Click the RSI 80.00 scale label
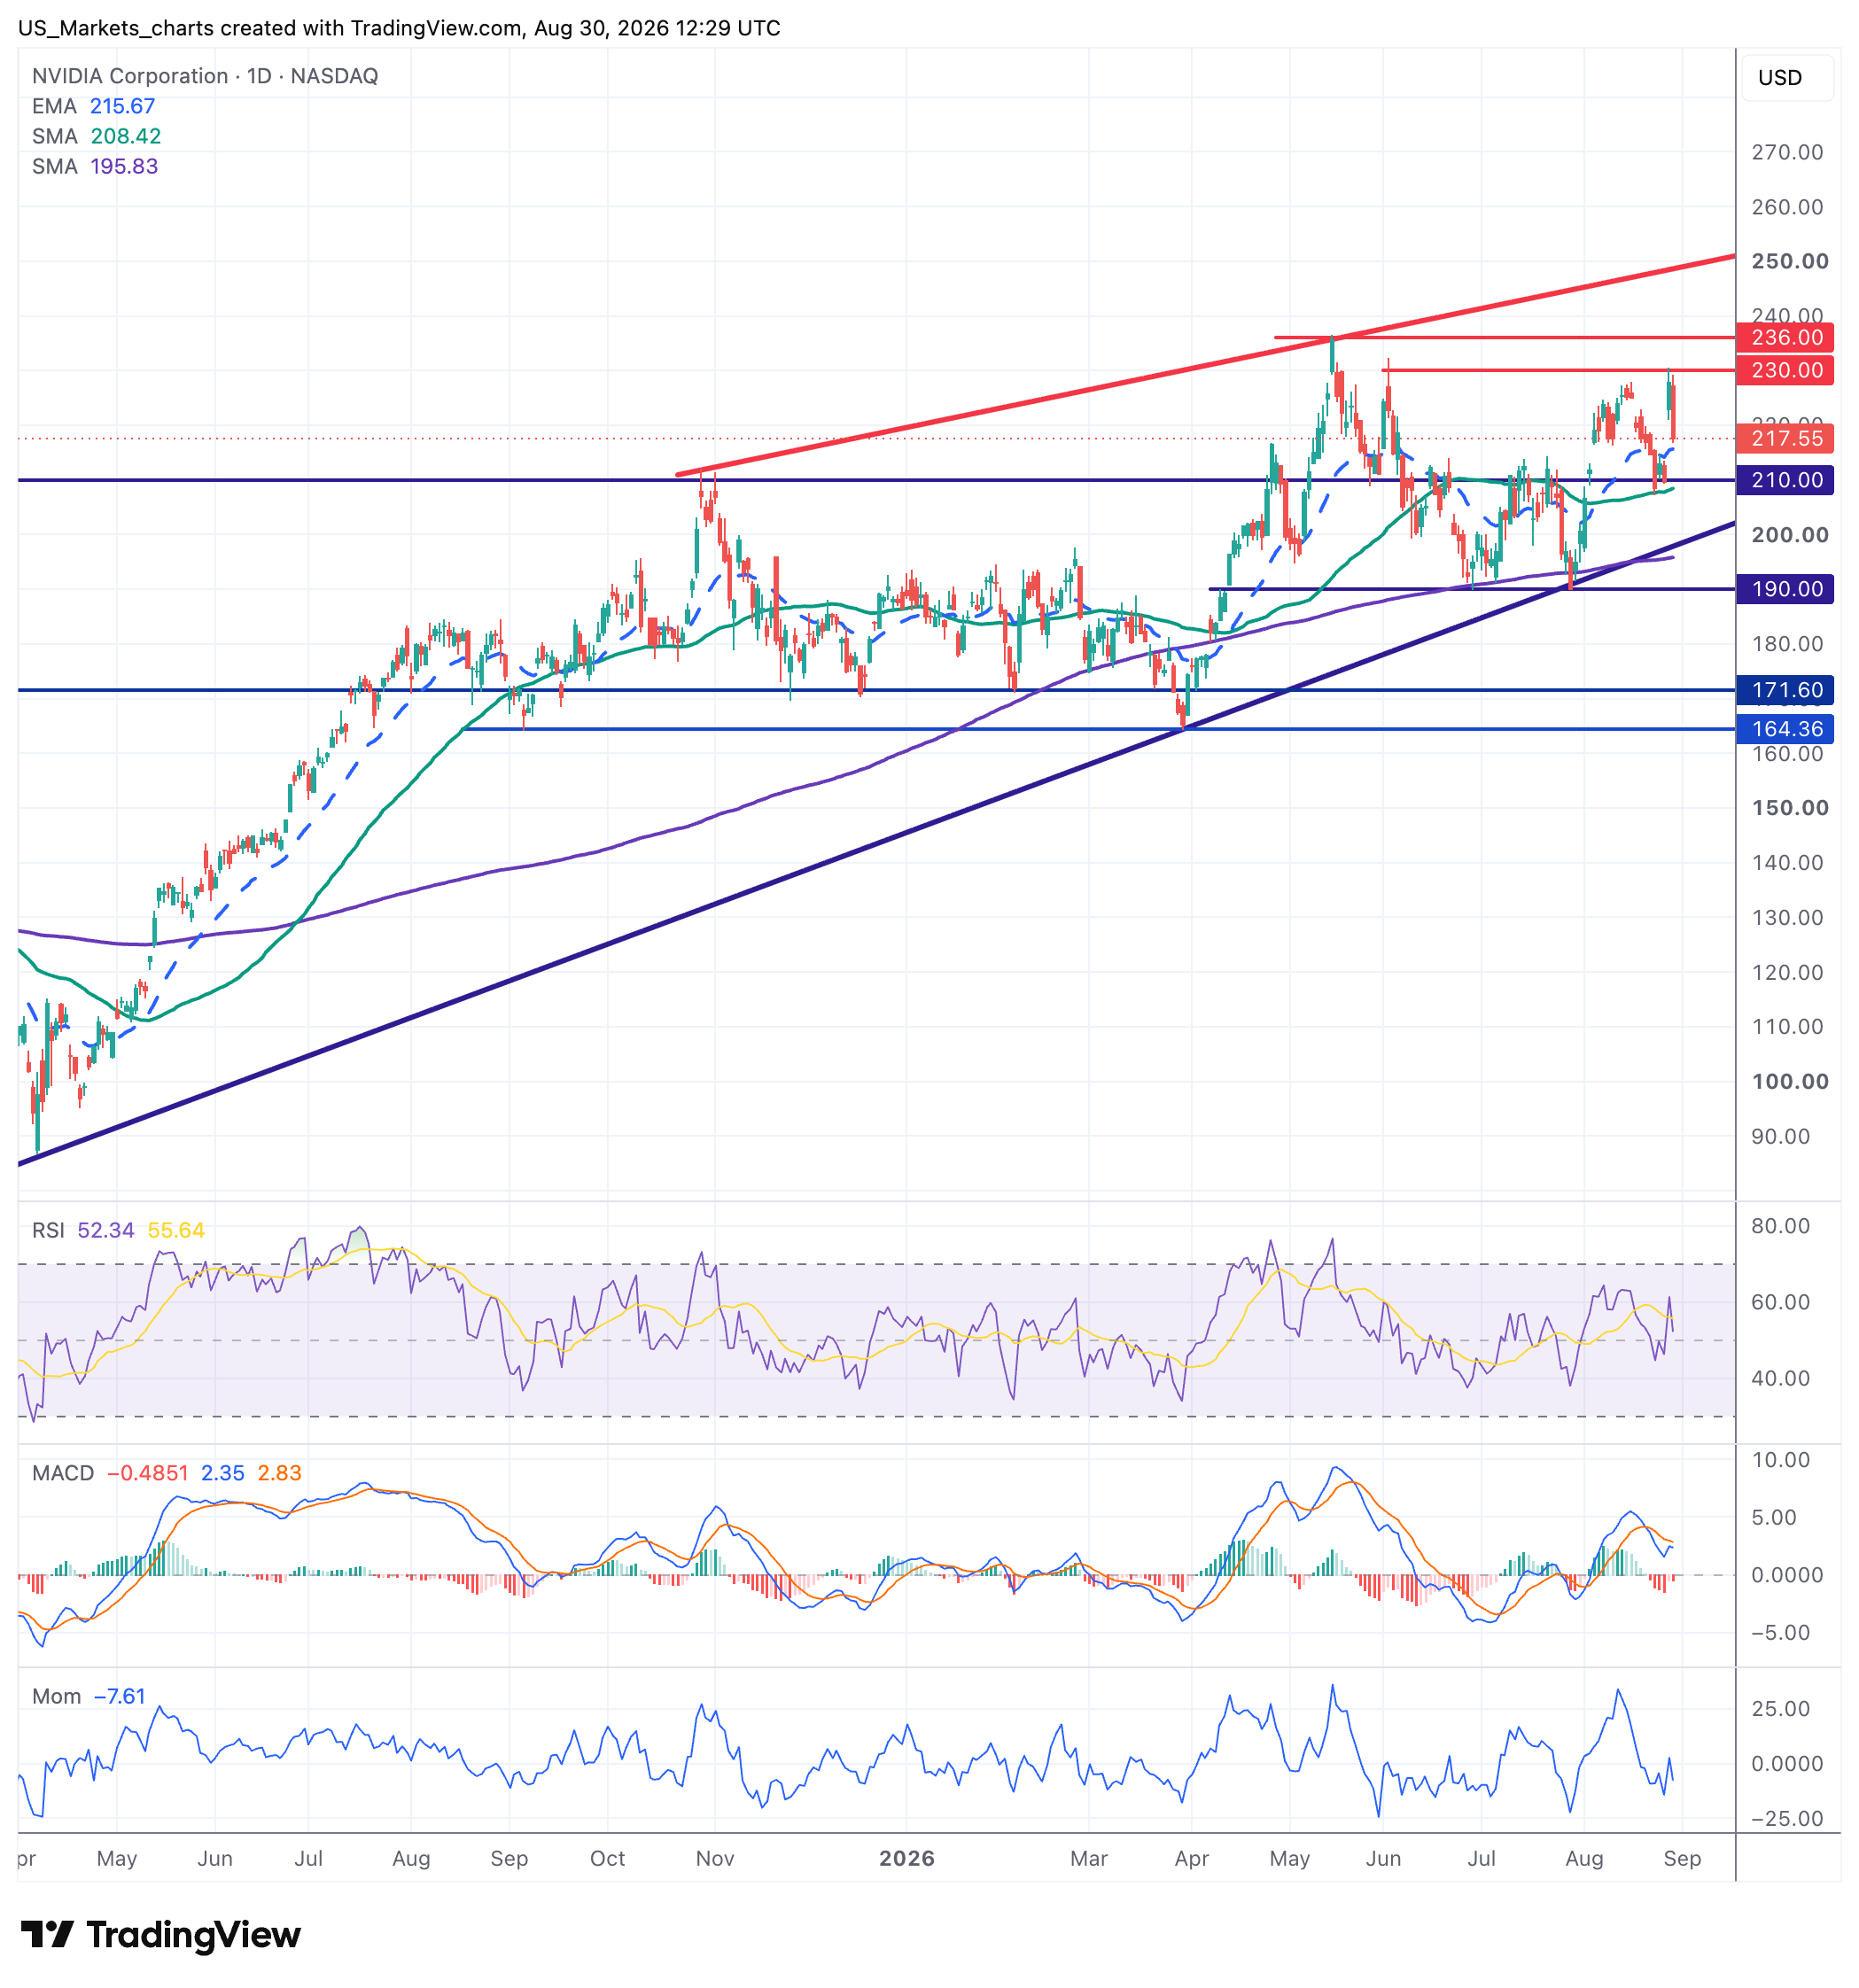This screenshot has height=1988, width=1859. [x=1781, y=1226]
